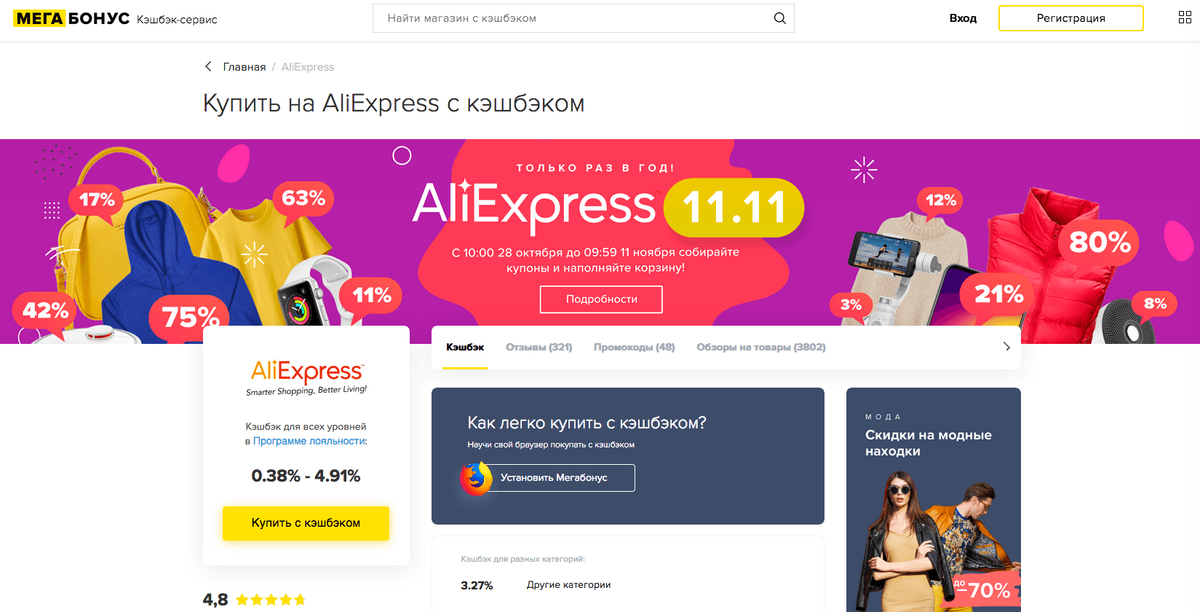Select the Кэшбэк tab
The height and width of the screenshot is (612, 1200).
click(x=465, y=347)
